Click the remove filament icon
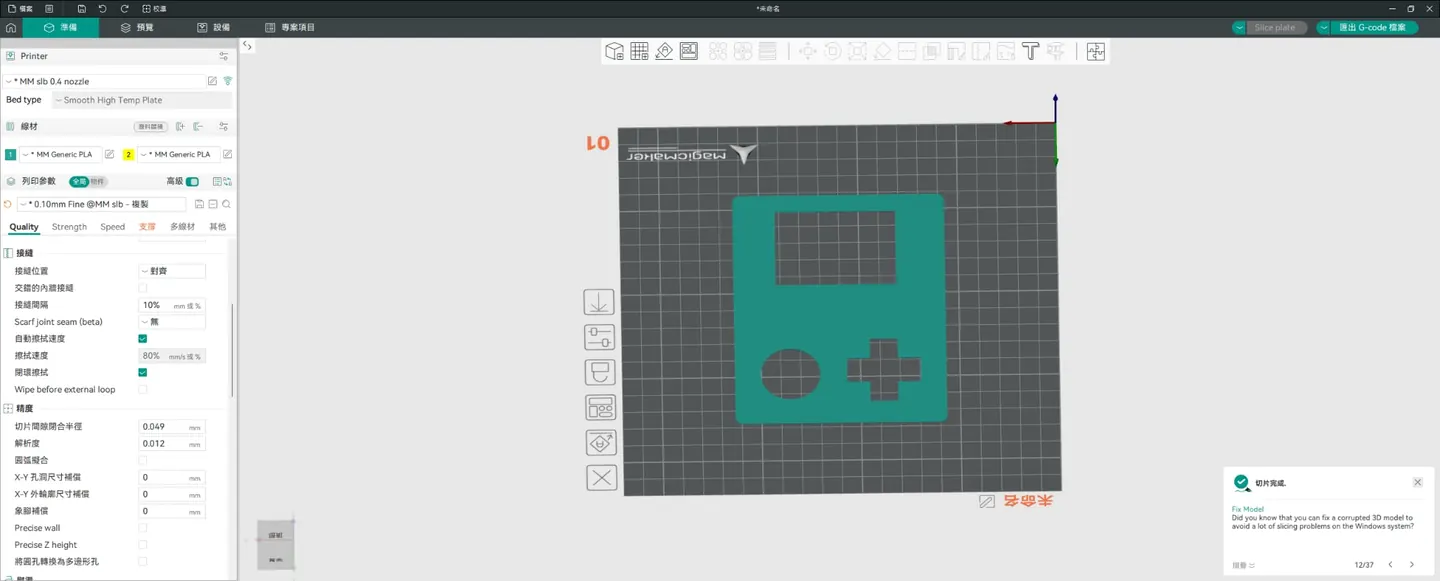Viewport: 1440px width, 581px height. click(x=198, y=127)
